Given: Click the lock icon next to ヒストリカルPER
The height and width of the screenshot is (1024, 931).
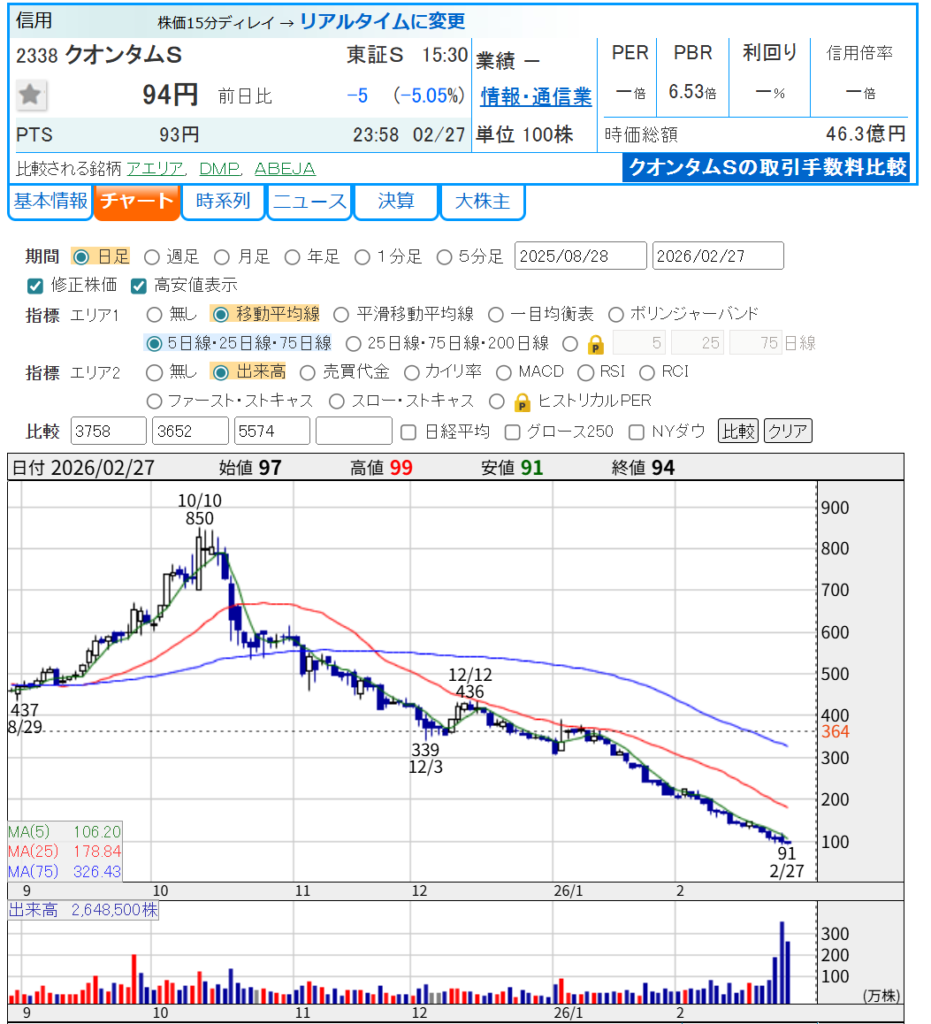Looking at the screenshot, I should click(x=521, y=401).
